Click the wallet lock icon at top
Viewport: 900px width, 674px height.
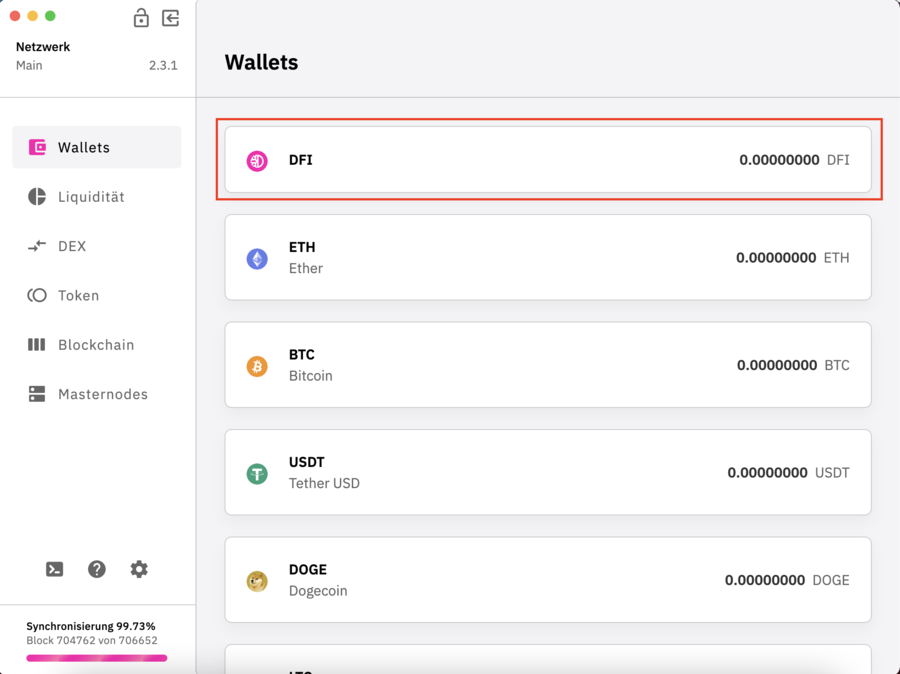(141, 18)
